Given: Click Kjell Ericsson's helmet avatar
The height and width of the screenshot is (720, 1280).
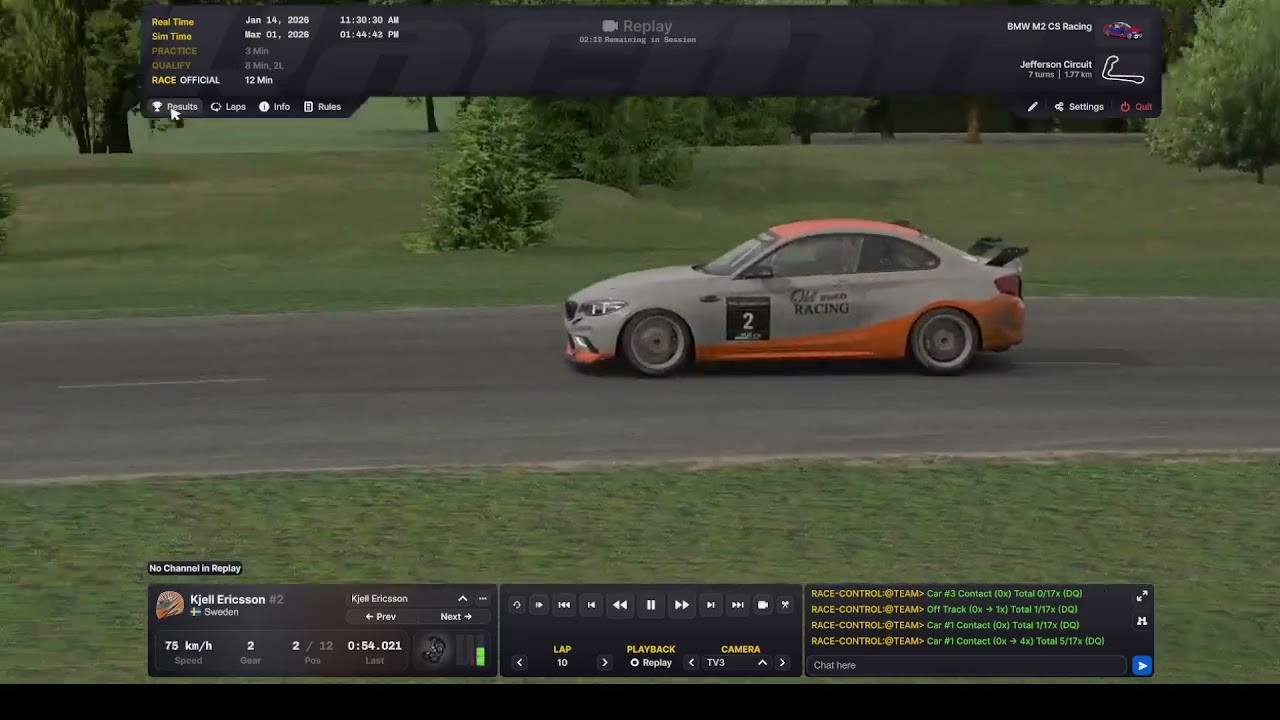Looking at the screenshot, I should (x=170, y=604).
